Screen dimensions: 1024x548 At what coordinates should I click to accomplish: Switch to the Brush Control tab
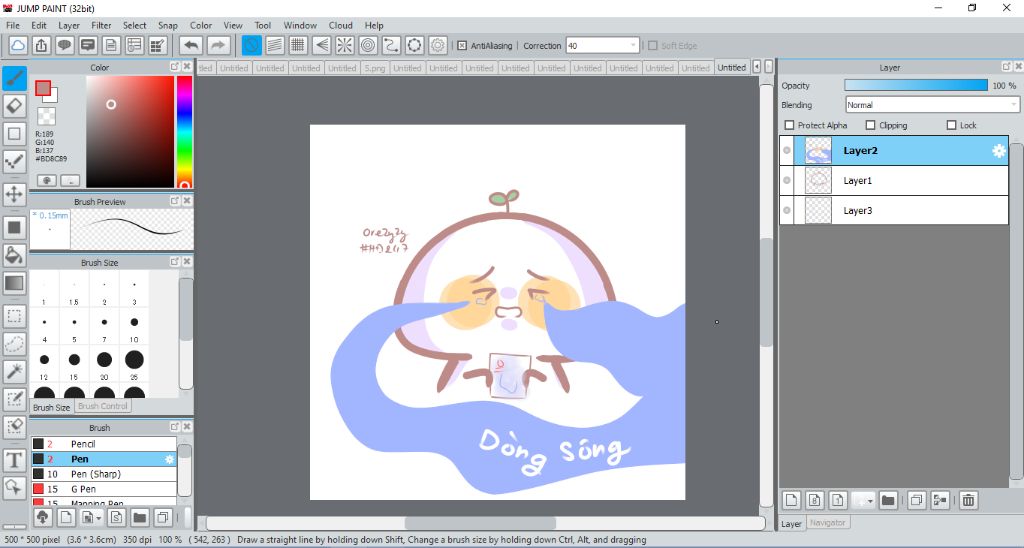103,406
